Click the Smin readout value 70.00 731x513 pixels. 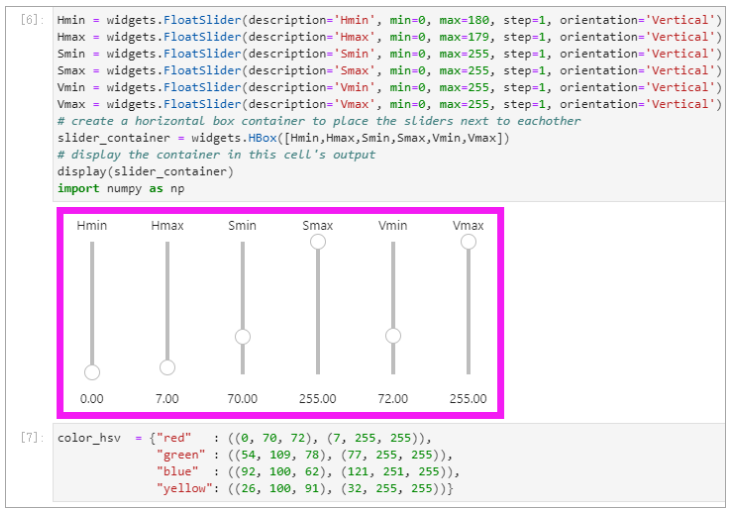pyautogui.click(x=242, y=399)
